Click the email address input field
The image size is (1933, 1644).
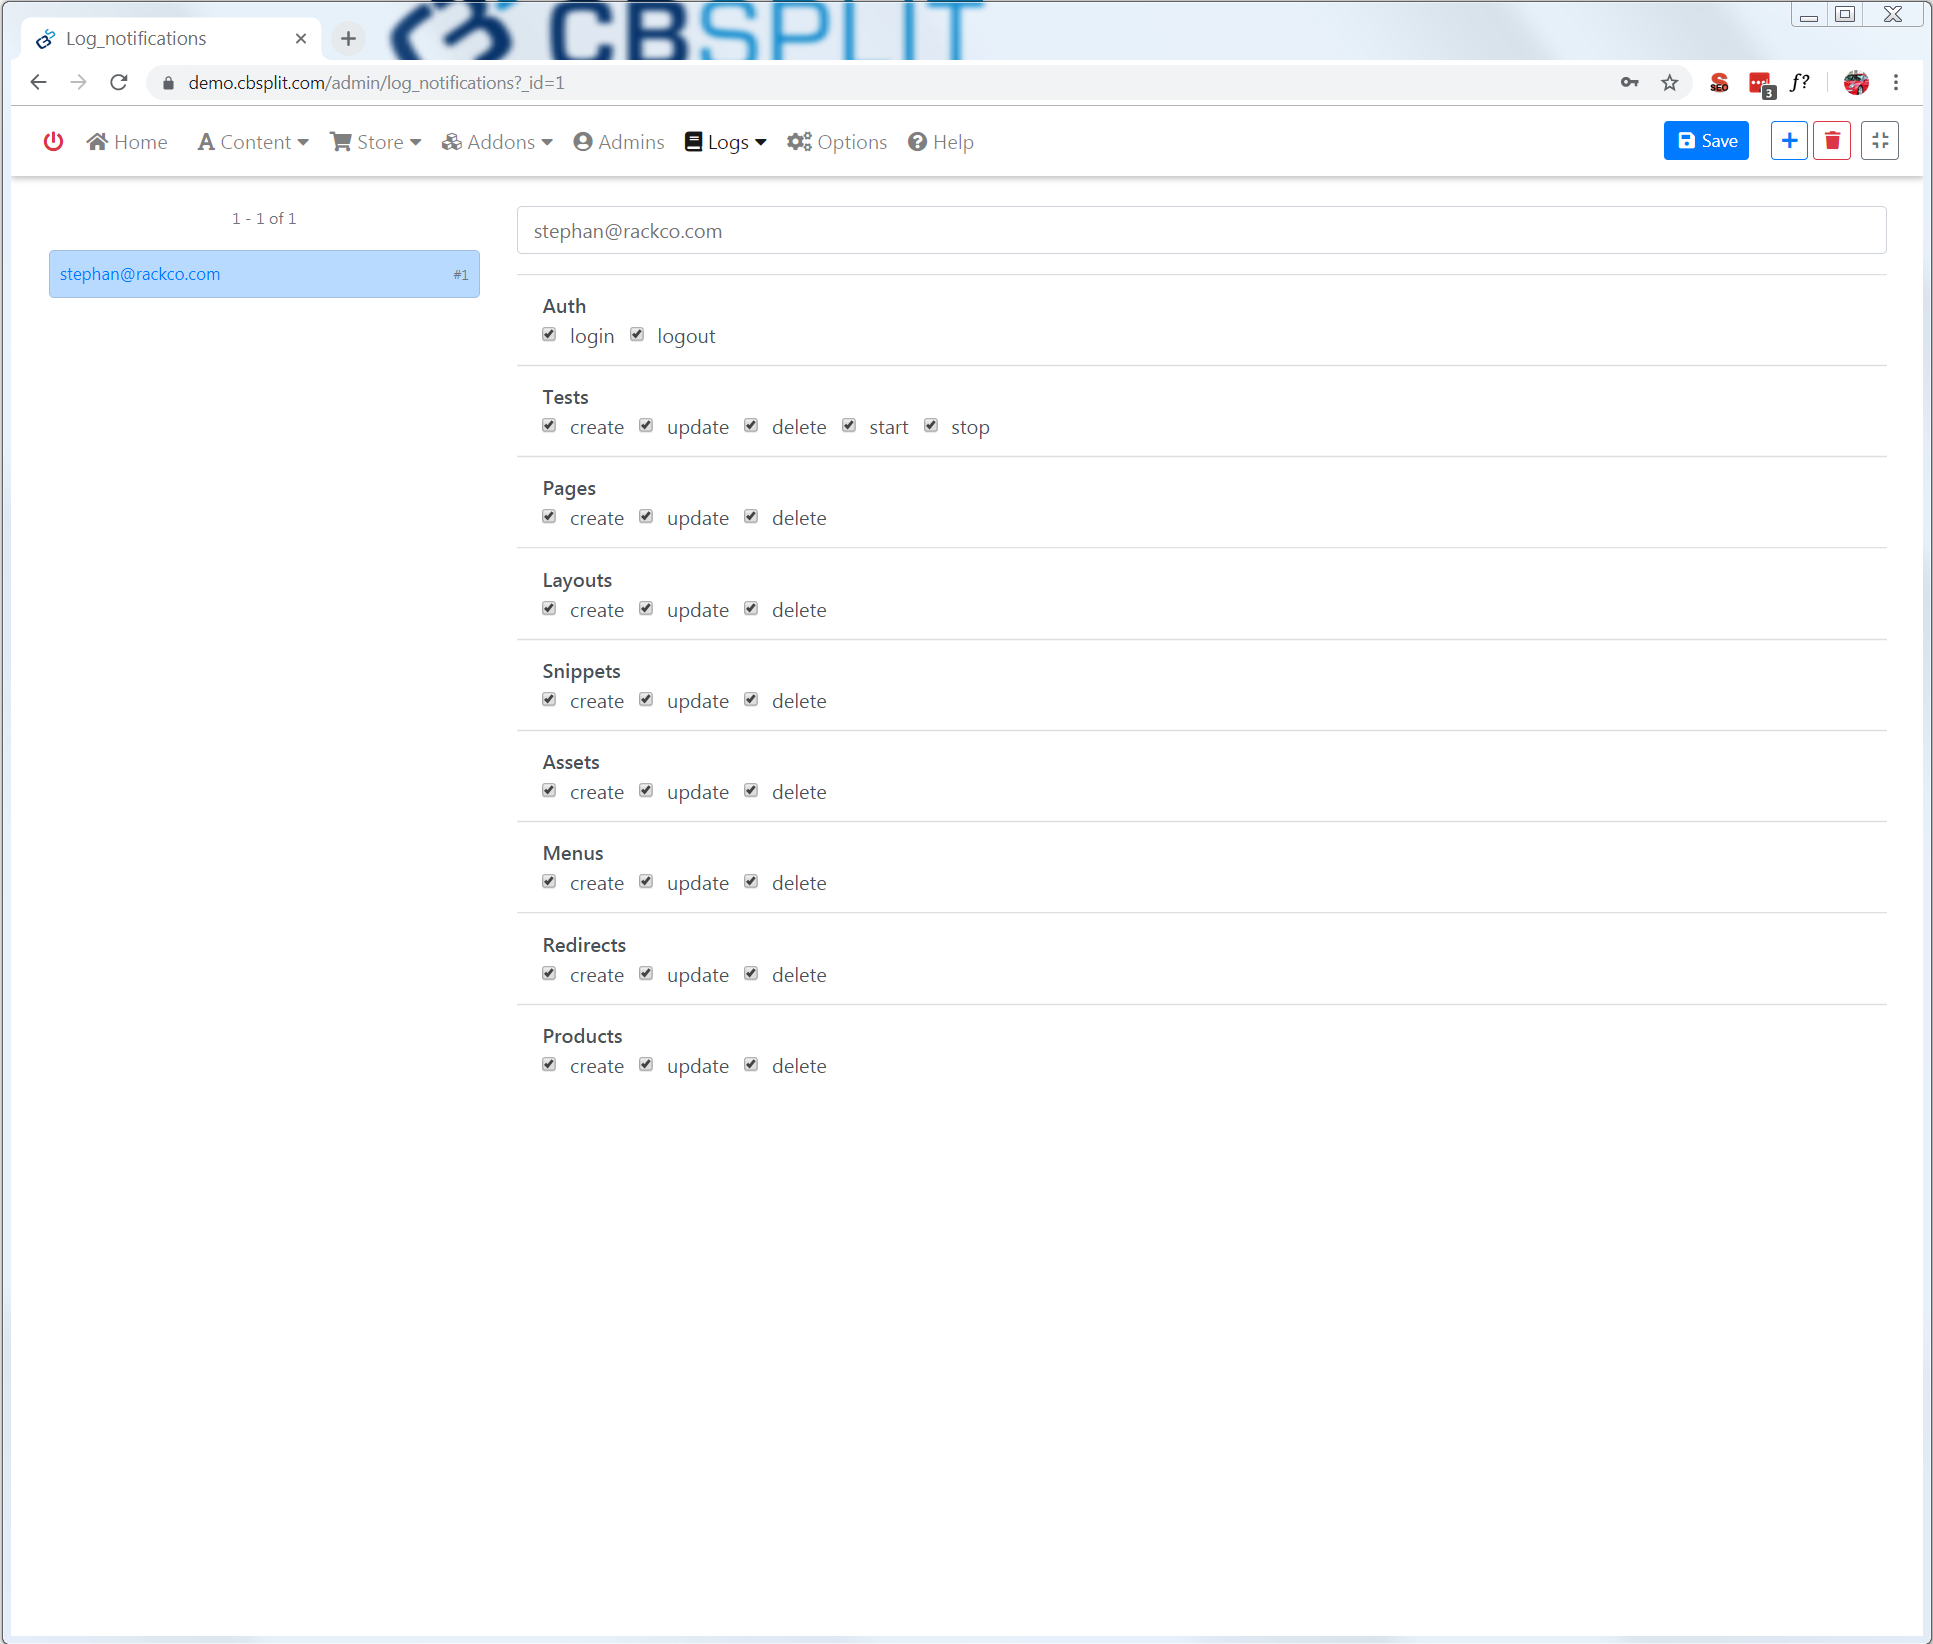(1201, 231)
